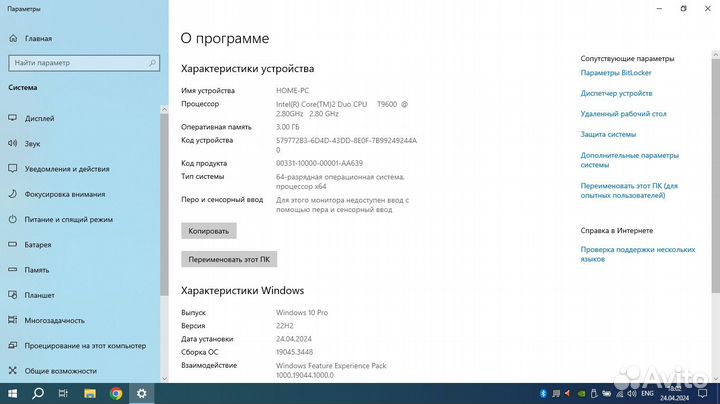Open Проверка поддержки нескольких языков link
The image size is (720, 404).
click(x=638, y=254)
